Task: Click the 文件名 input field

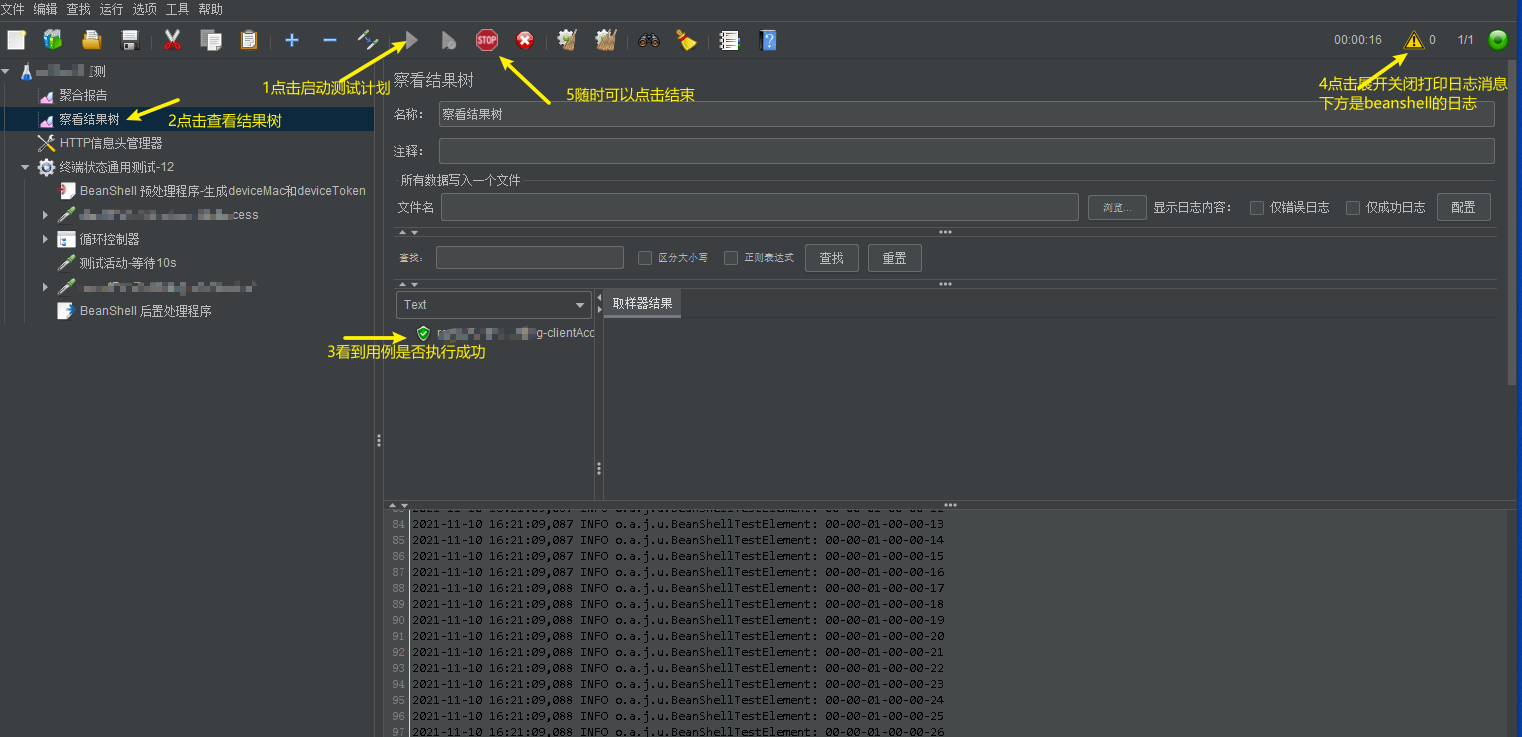Action: (759, 207)
